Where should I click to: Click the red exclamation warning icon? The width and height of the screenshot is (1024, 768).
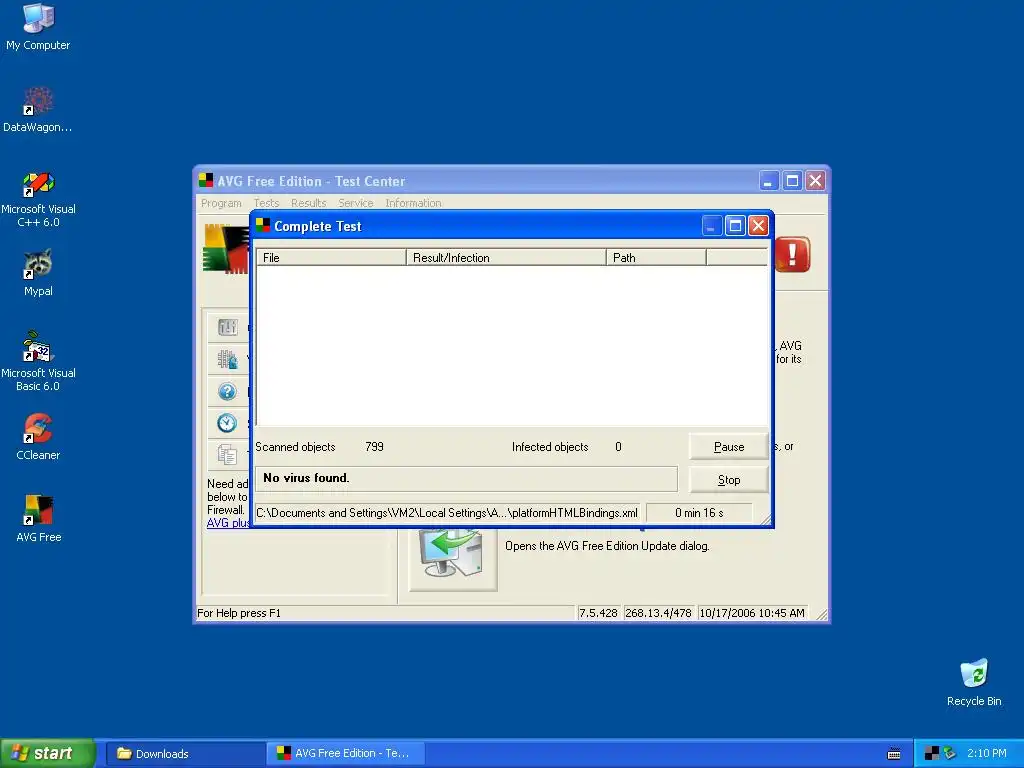tap(792, 254)
